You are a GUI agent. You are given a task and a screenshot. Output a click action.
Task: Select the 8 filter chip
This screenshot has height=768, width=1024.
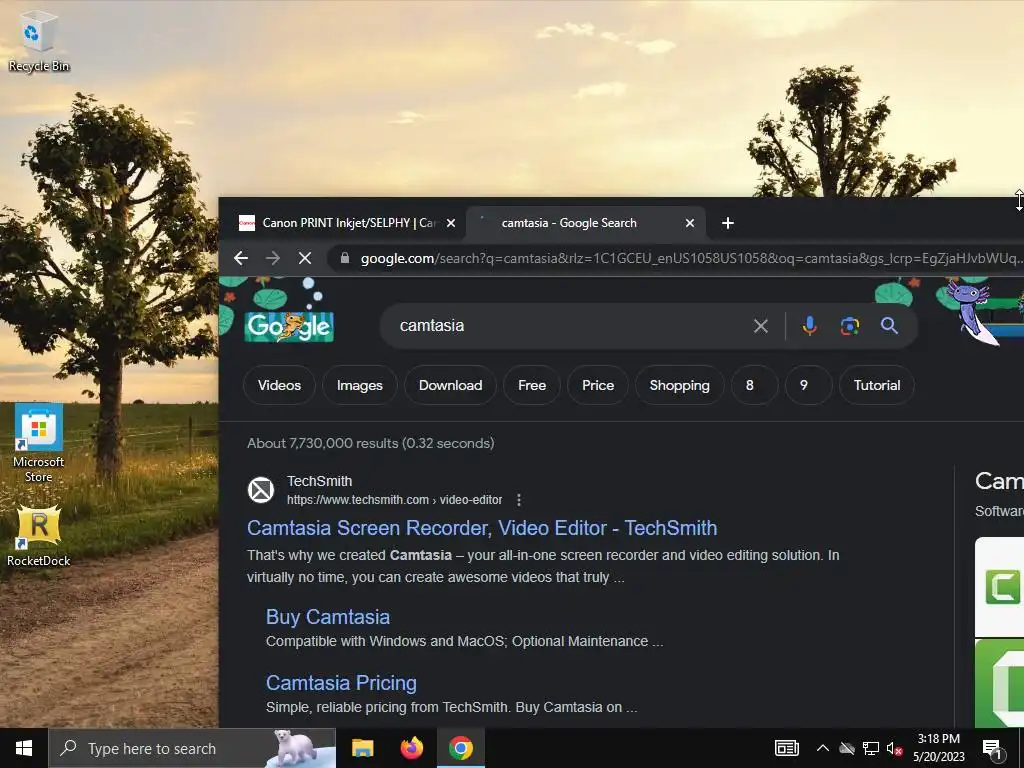click(x=754, y=385)
